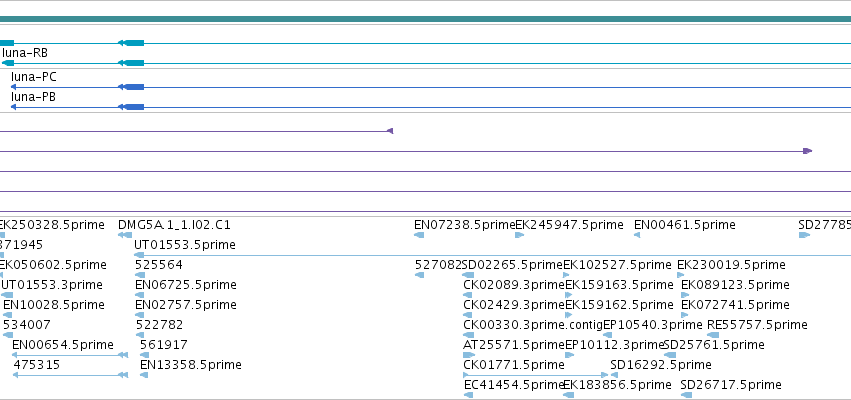Click the EC41454.5prime EST label
Viewport: 851px width, 400px height.
click(515, 385)
